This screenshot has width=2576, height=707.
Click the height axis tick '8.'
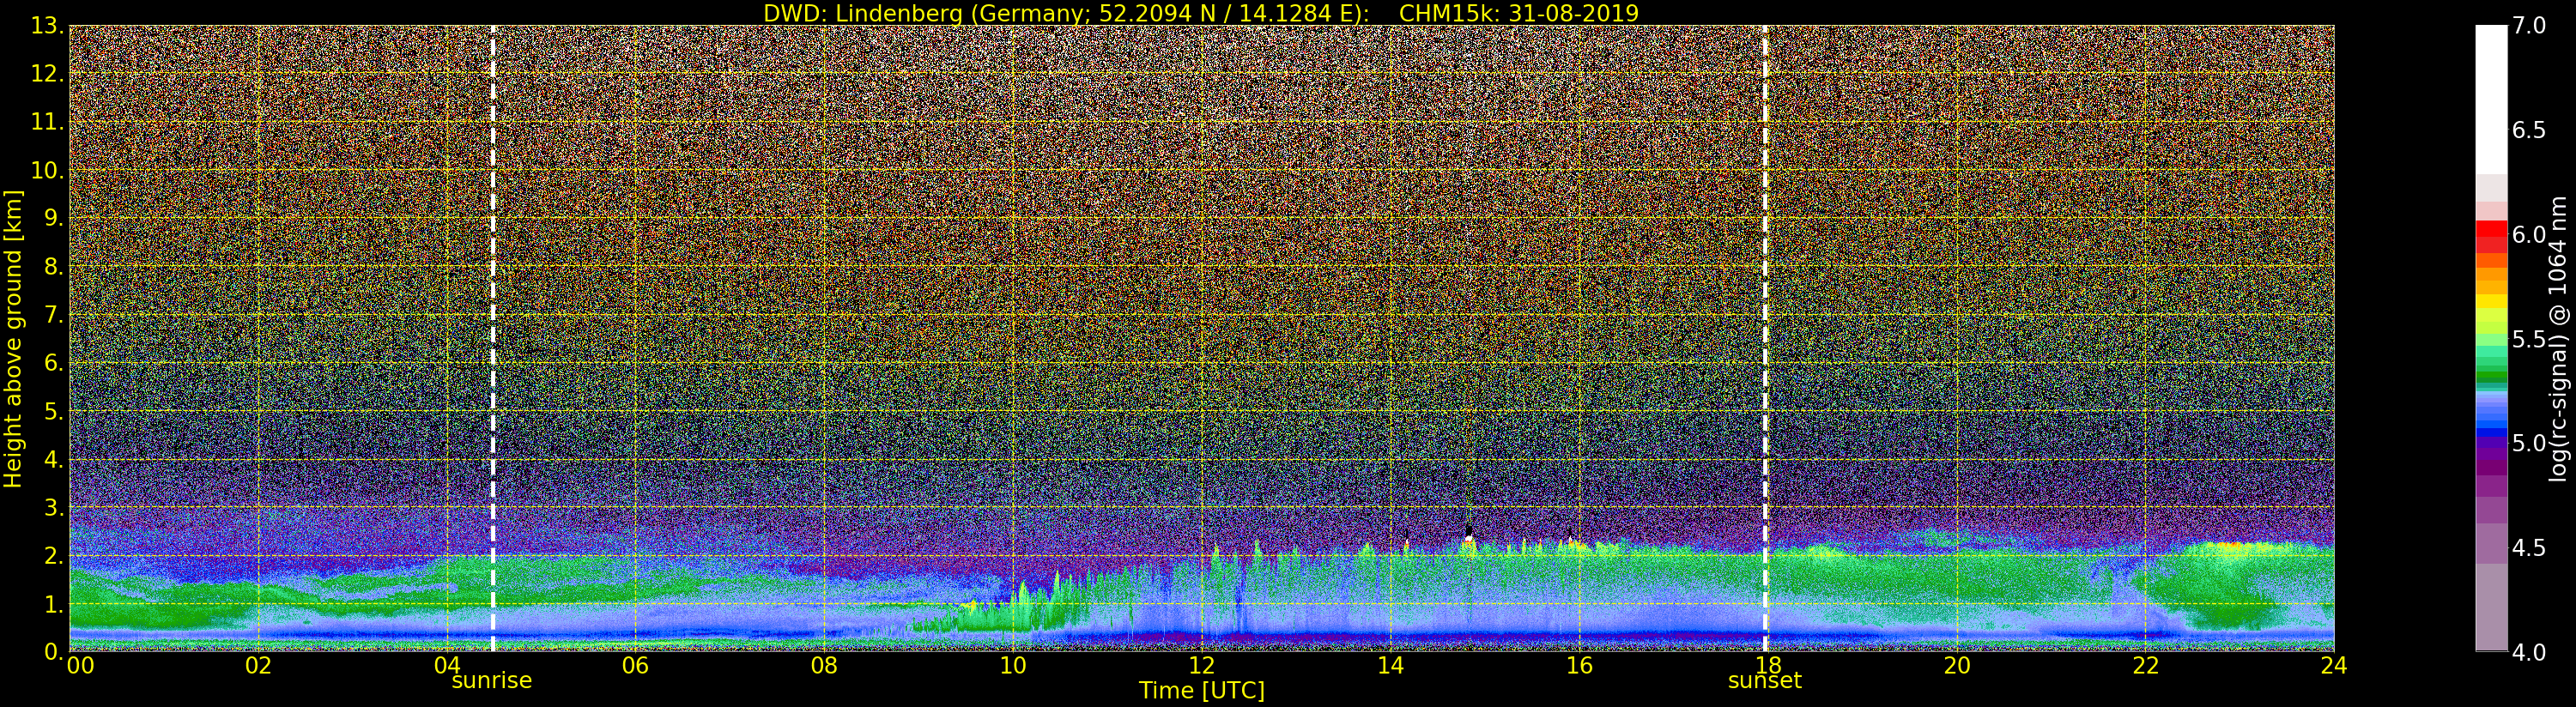(x=55, y=267)
